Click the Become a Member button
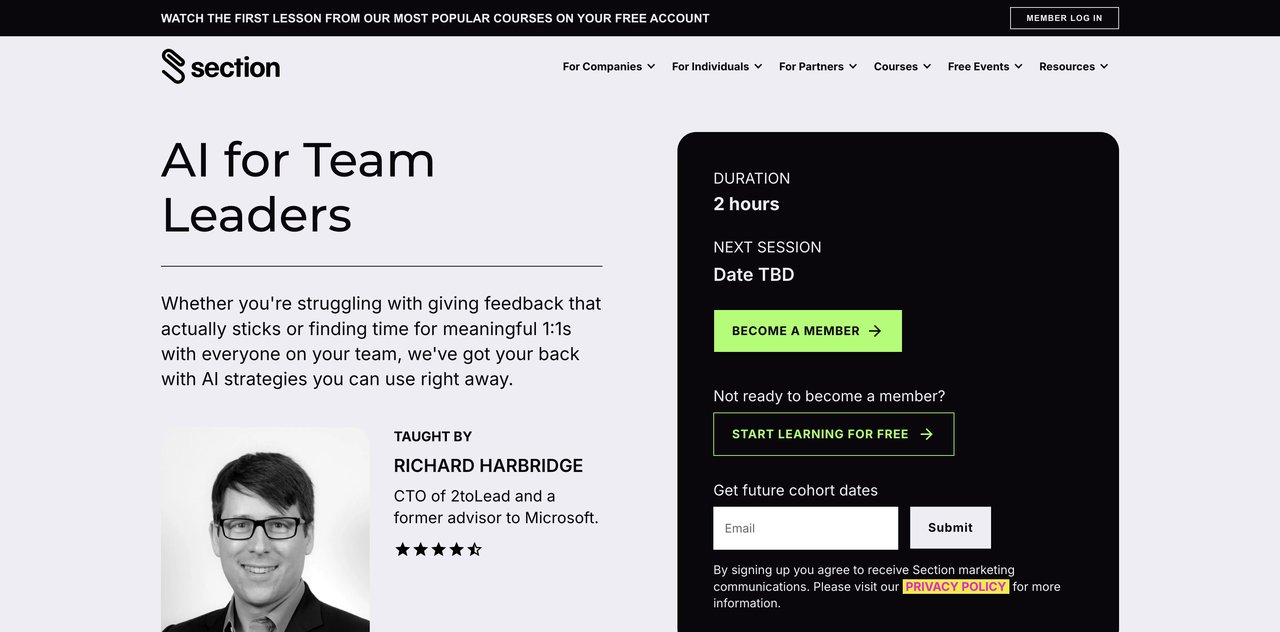 click(807, 330)
